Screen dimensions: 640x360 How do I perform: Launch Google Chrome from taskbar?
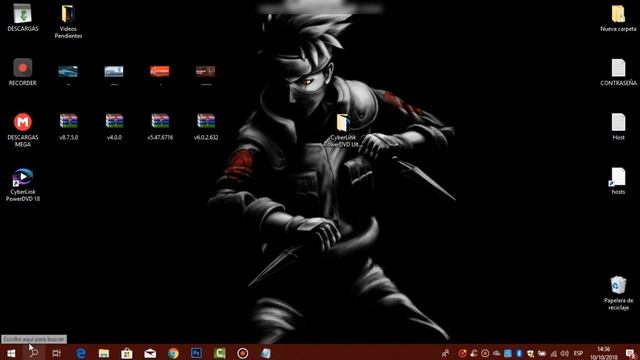tap(173, 353)
